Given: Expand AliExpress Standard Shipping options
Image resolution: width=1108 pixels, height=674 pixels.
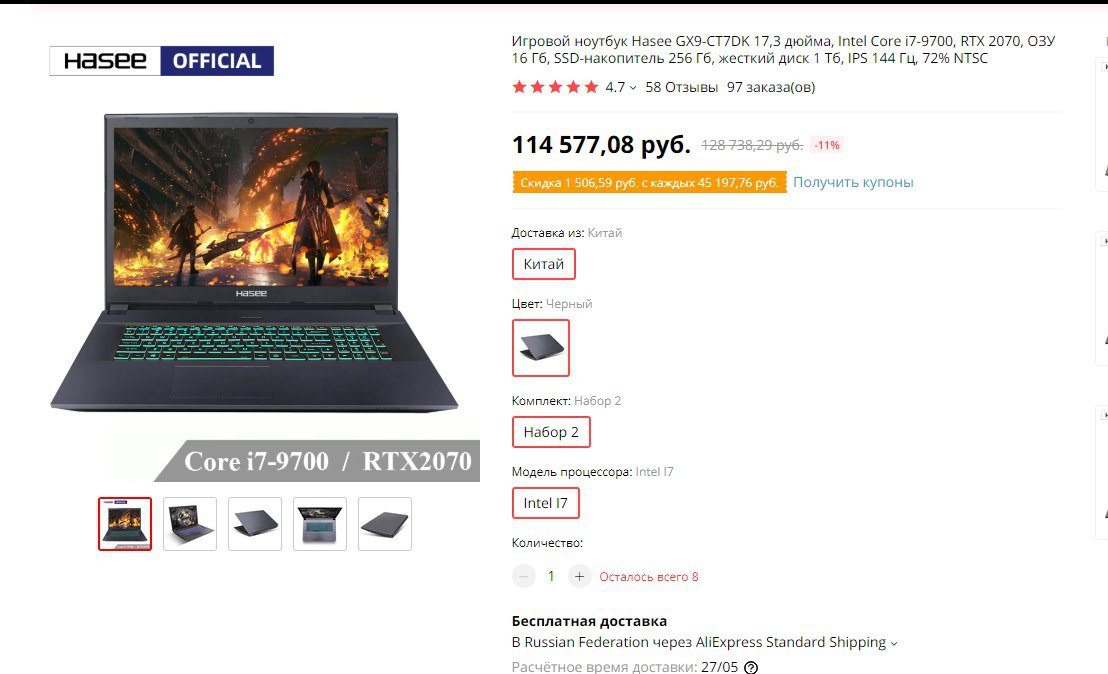Looking at the screenshot, I should click(705, 642).
